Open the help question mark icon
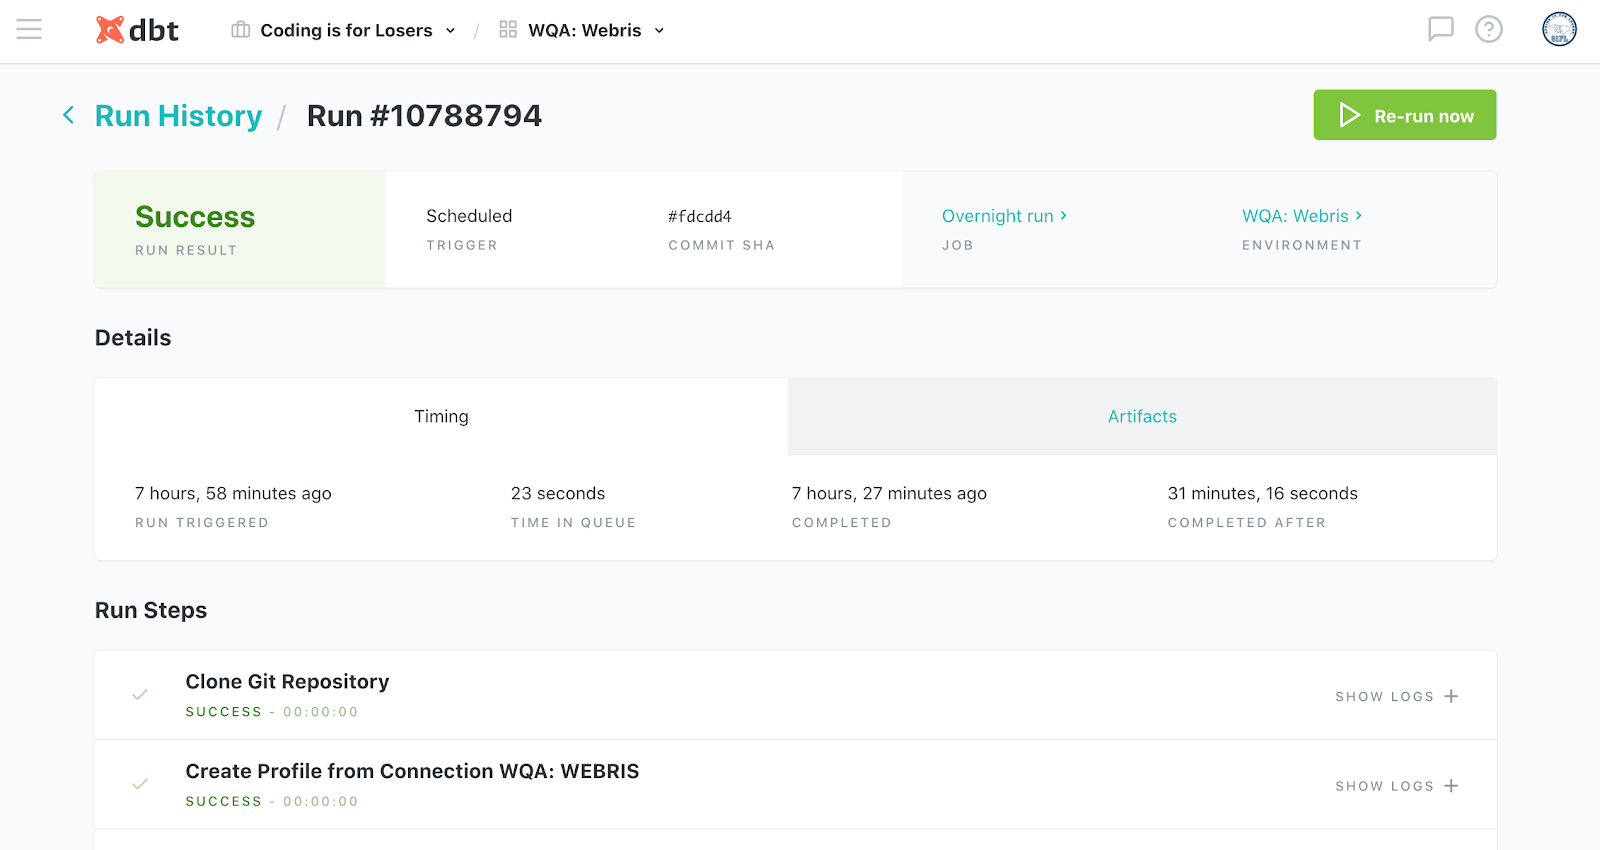This screenshot has width=1600, height=850. (1489, 29)
